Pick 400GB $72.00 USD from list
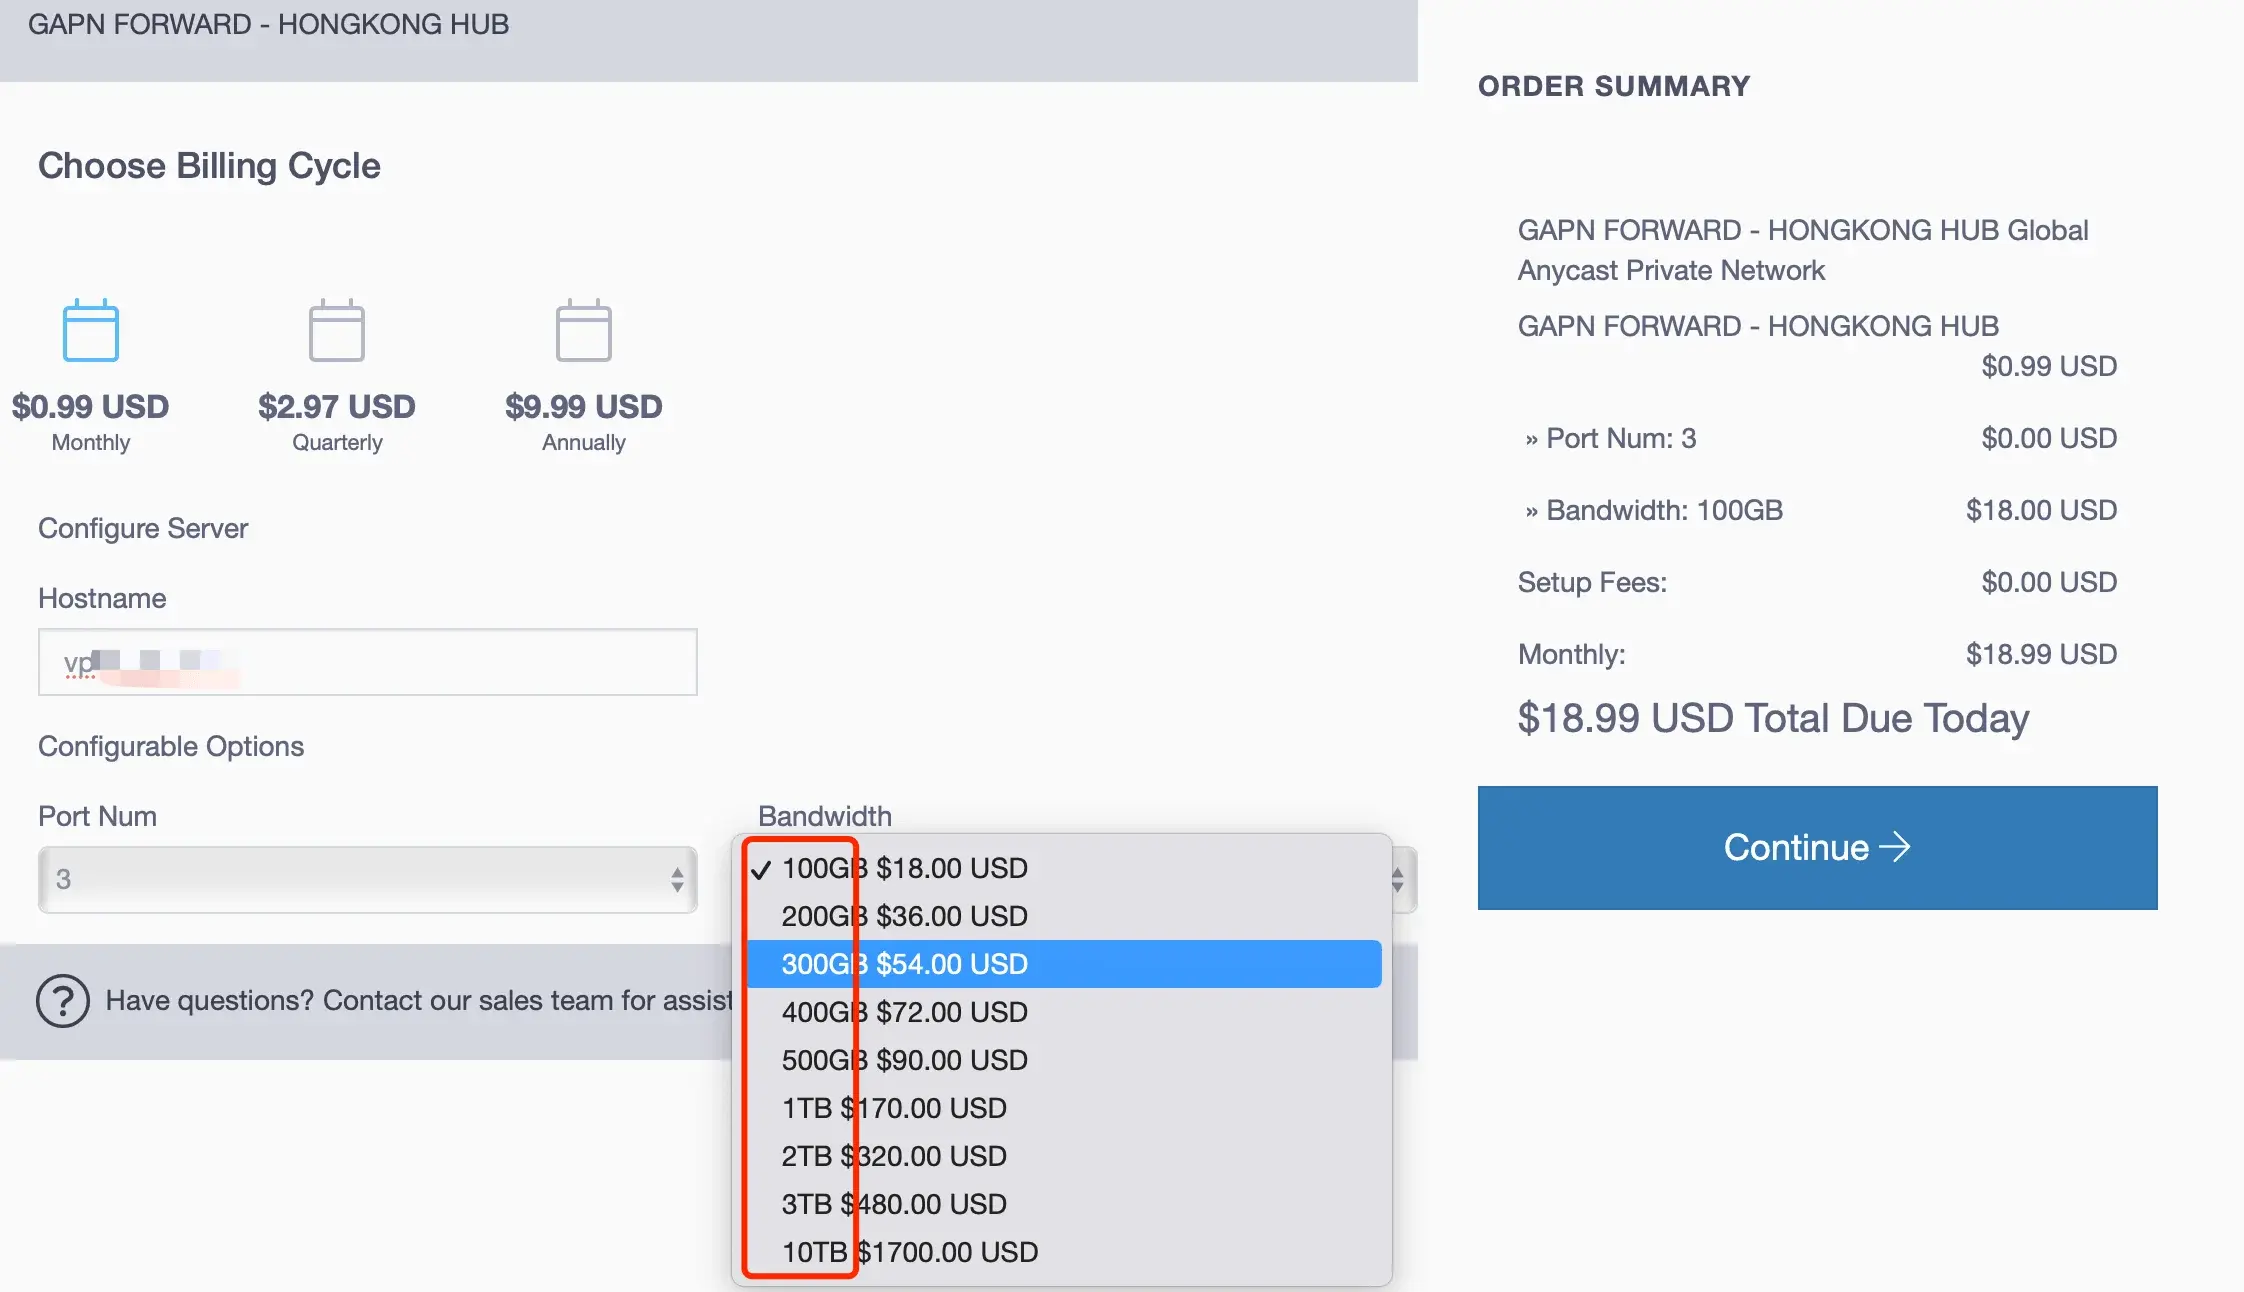This screenshot has width=2244, height=1292. pyautogui.click(x=904, y=1012)
